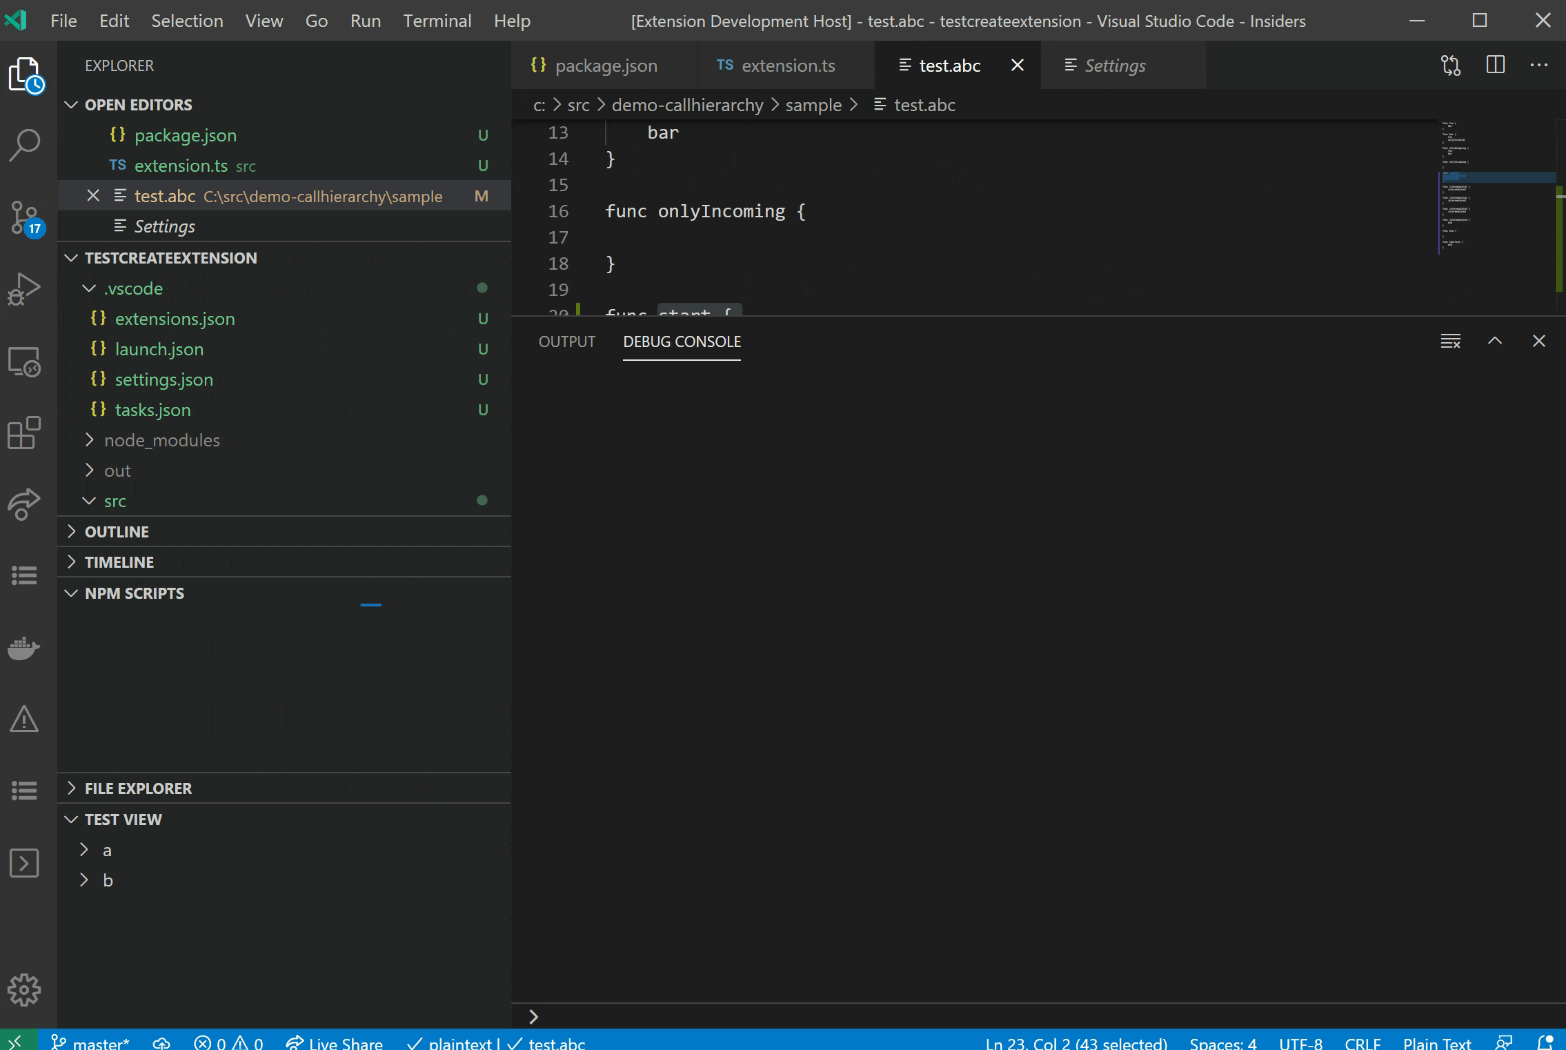Switch to the Output panel tab

click(x=567, y=342)
